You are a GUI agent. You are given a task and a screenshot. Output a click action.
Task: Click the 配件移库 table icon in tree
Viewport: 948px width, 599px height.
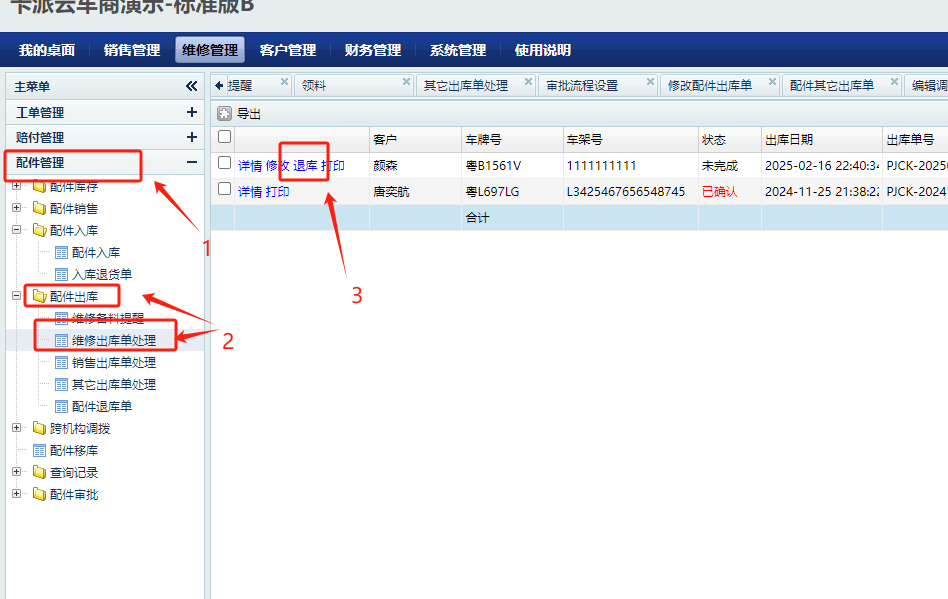[x=40, y=451]
